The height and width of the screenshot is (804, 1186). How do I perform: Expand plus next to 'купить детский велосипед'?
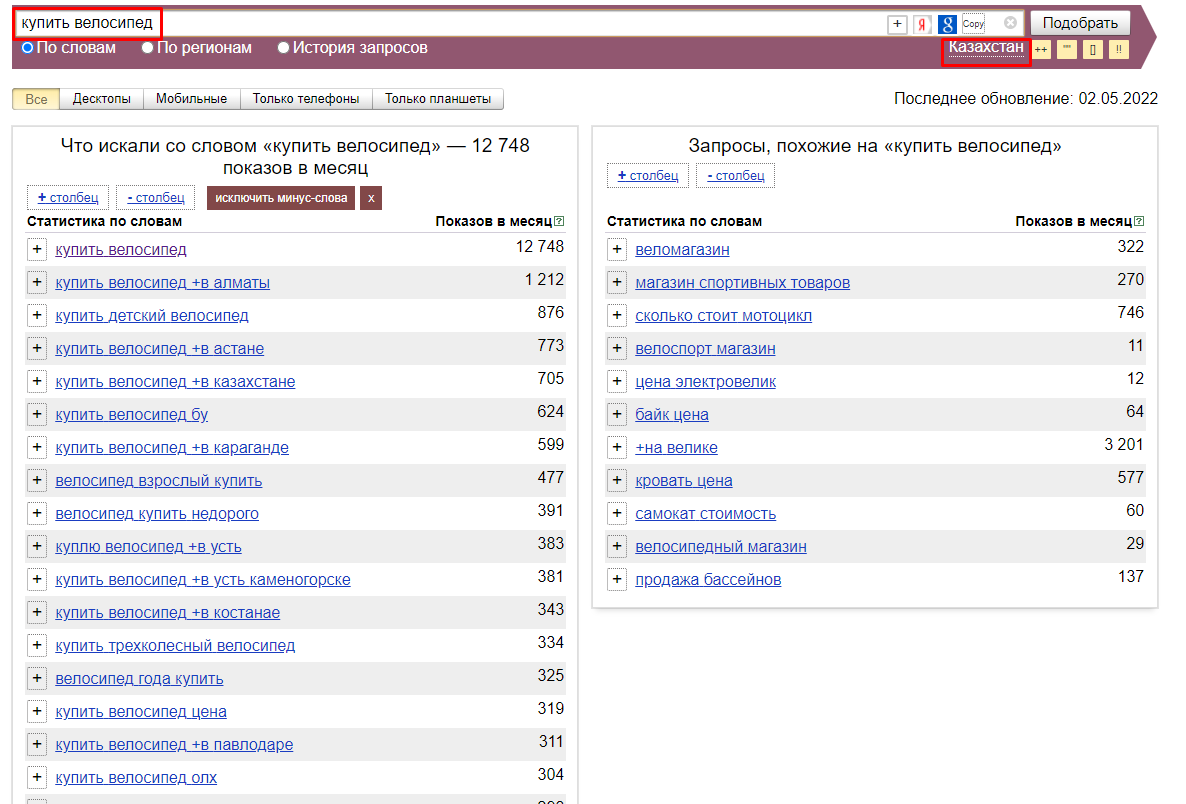coord(37,315)
